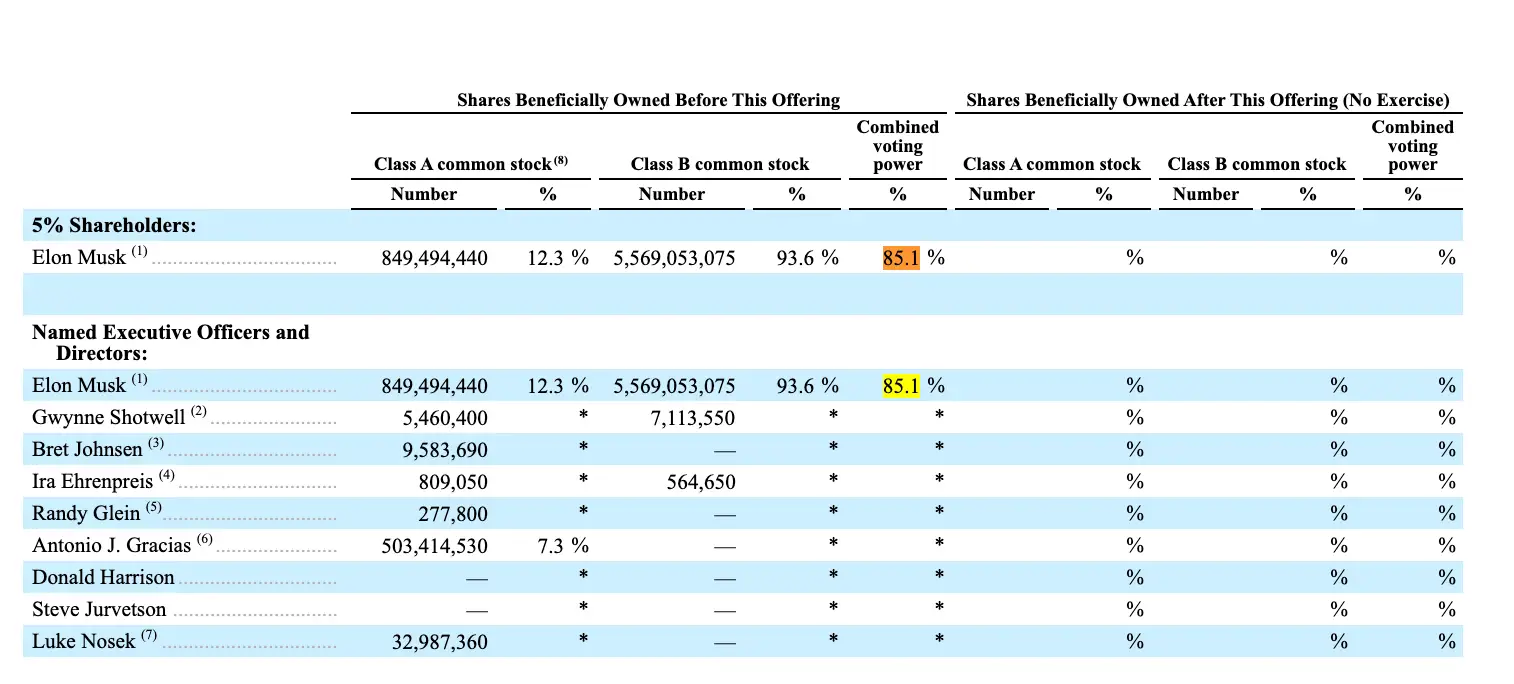The width and height of the screenshot is (1514, 684).
Task: Click Ira Ehrenpreis's 564,650 Class B value
Action: pos(701,483)
